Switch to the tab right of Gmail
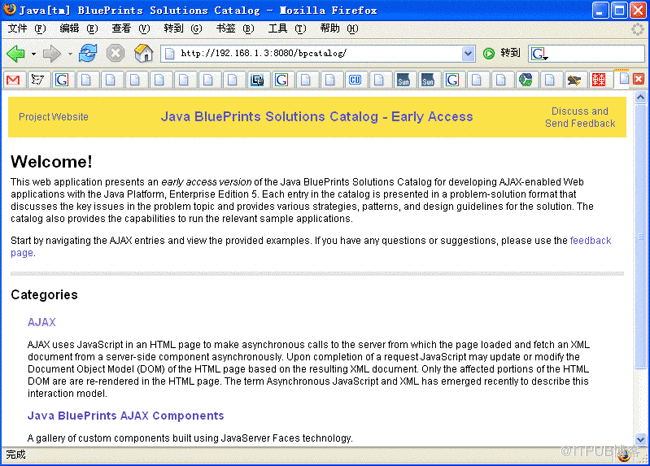Screen dimensions: 650x466 (x=38, y=80)
